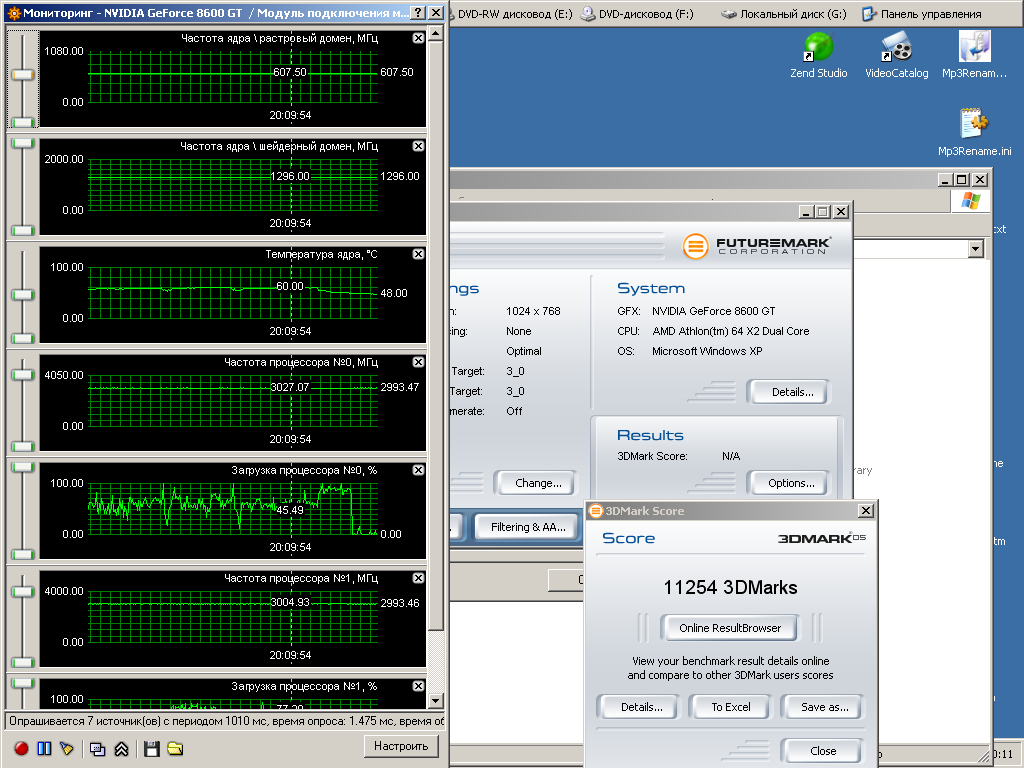Open DVD drive (F:) from top toolbar
This screenshot has height=768, width=1024.
(637, 14)
